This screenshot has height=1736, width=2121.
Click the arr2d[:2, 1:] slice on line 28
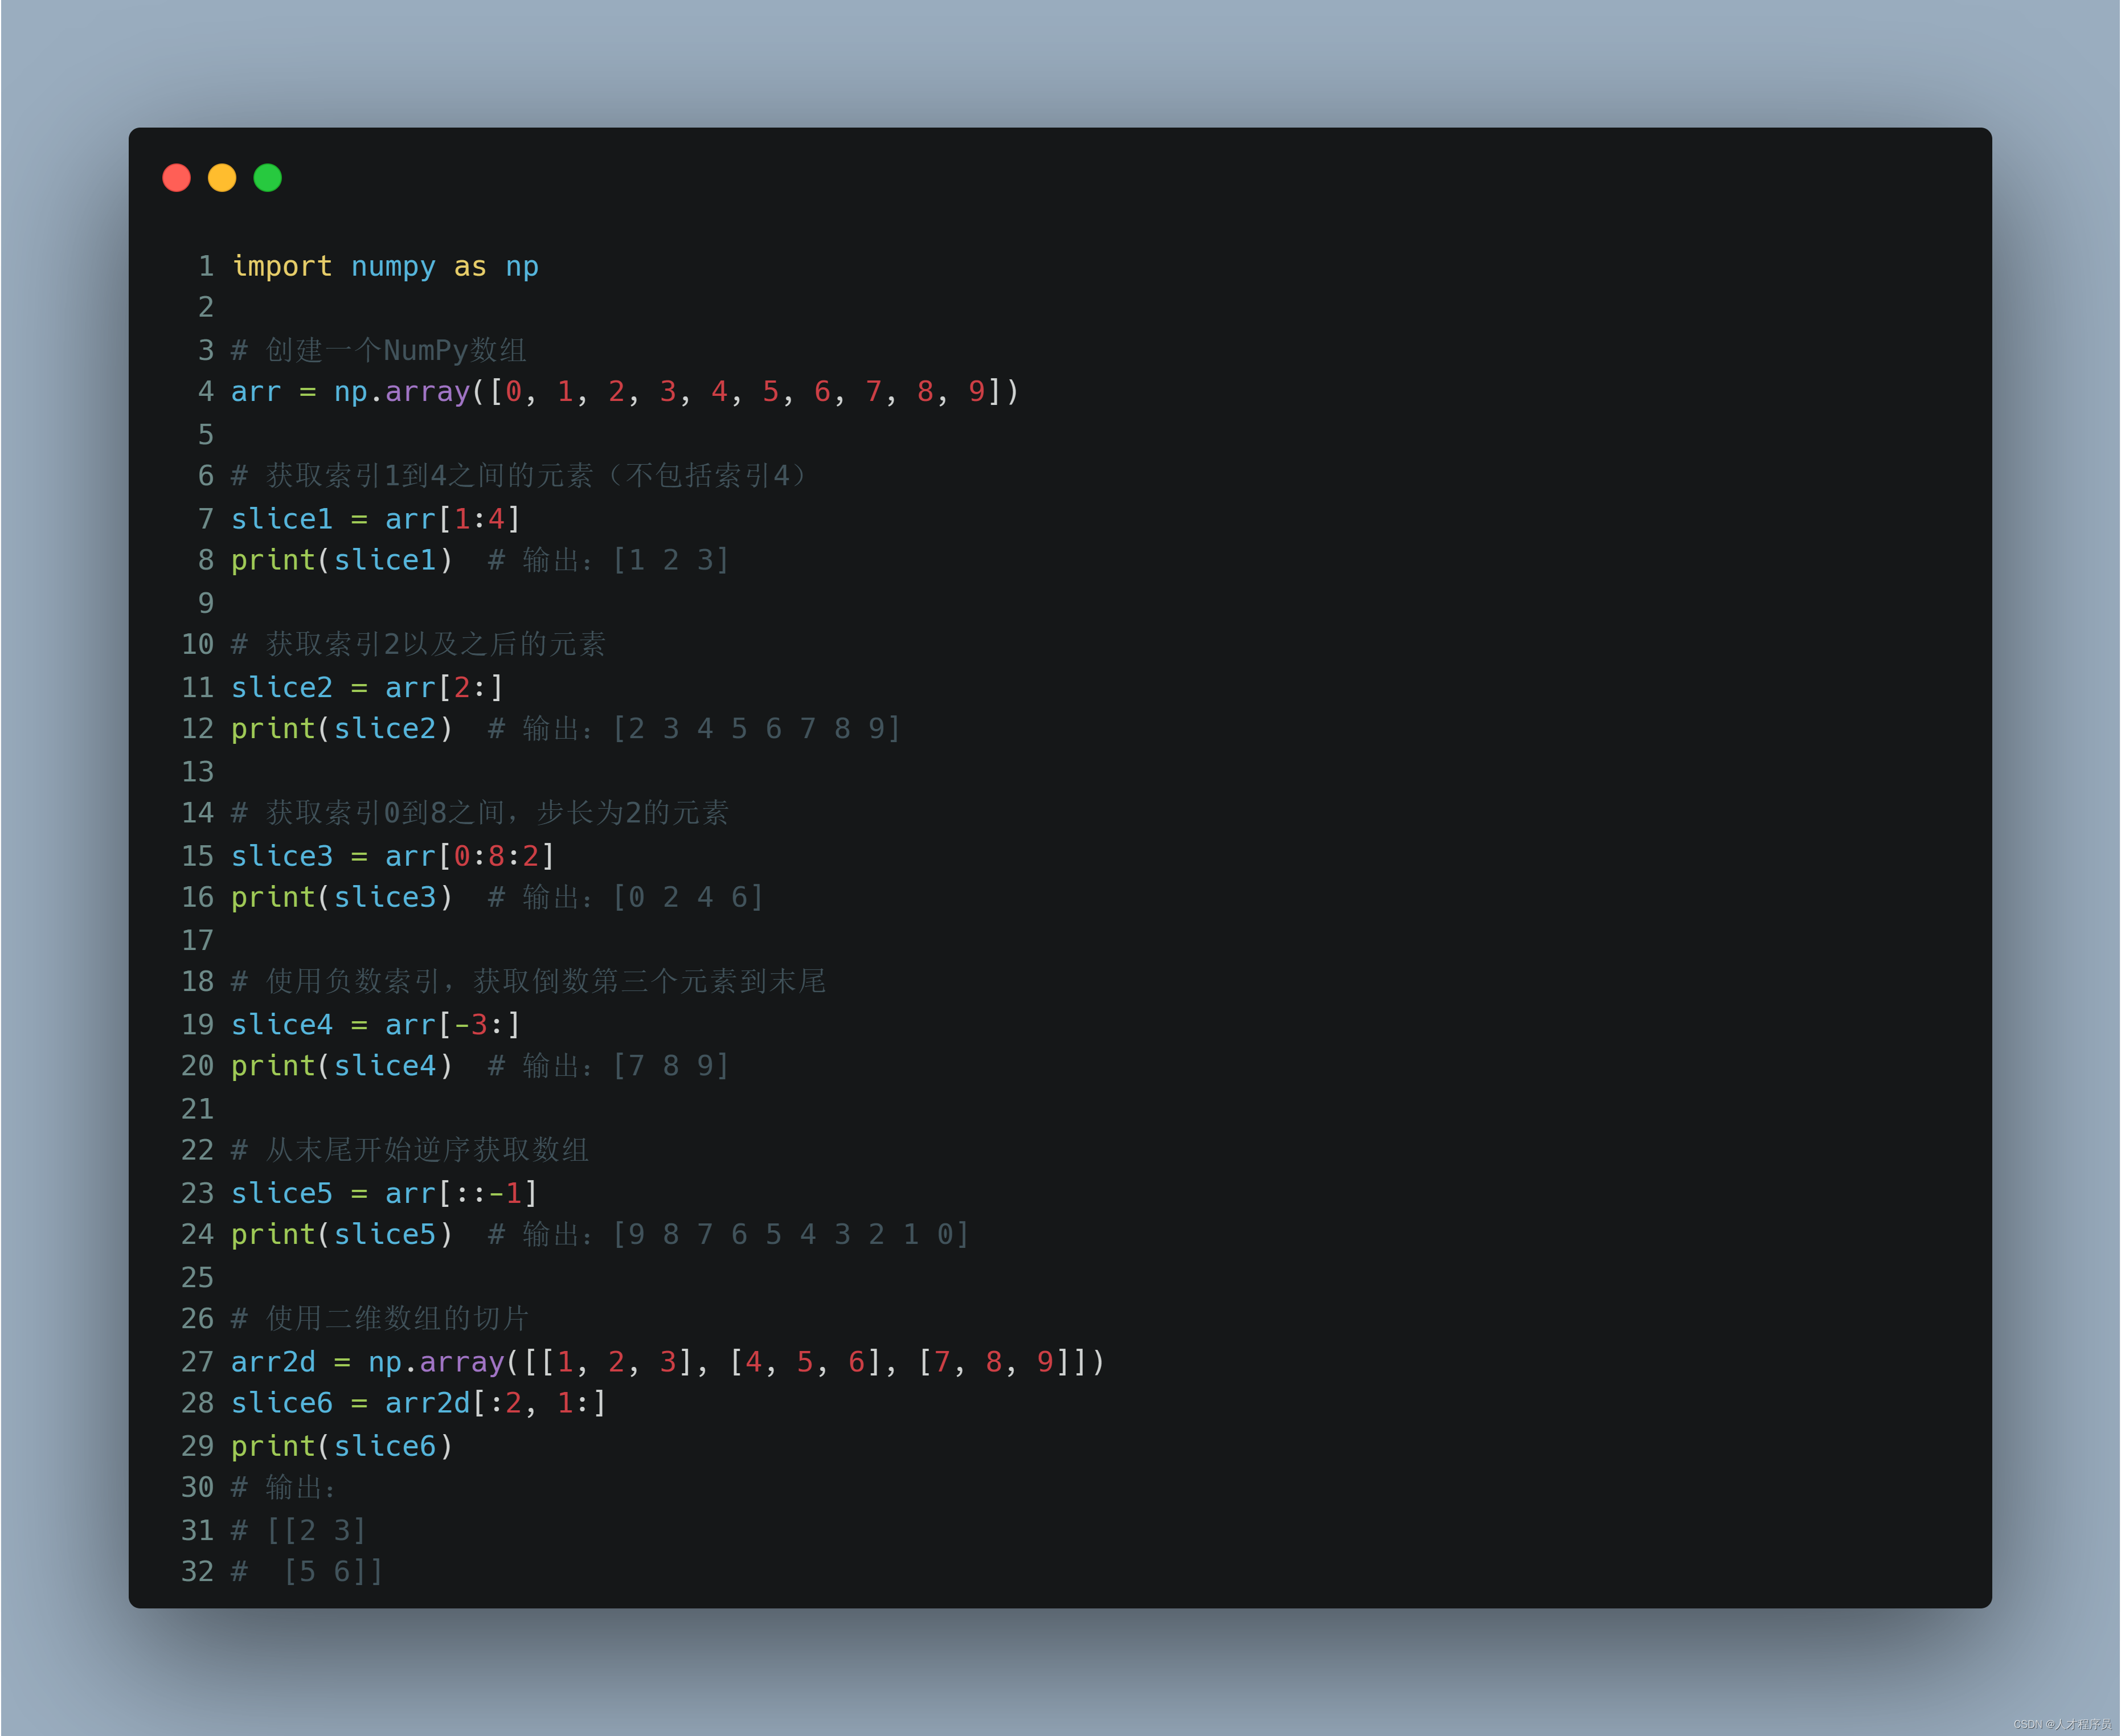(x=496, y=1403)
